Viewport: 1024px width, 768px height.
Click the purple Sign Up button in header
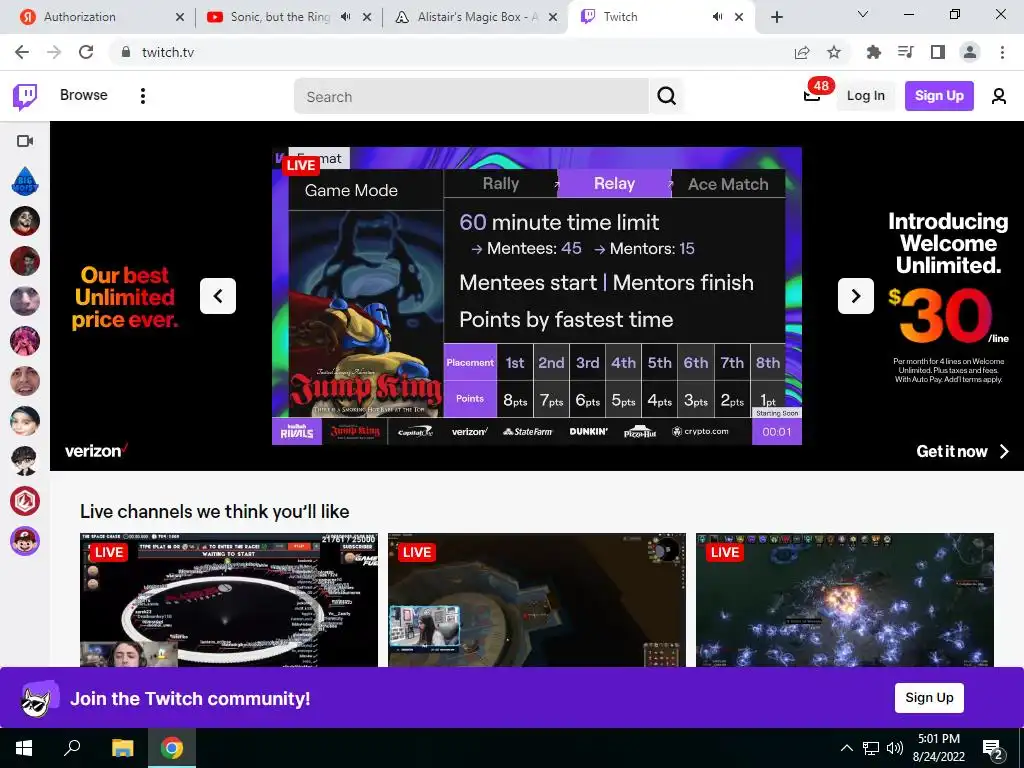pyautogui.click(x=939, y=96)
